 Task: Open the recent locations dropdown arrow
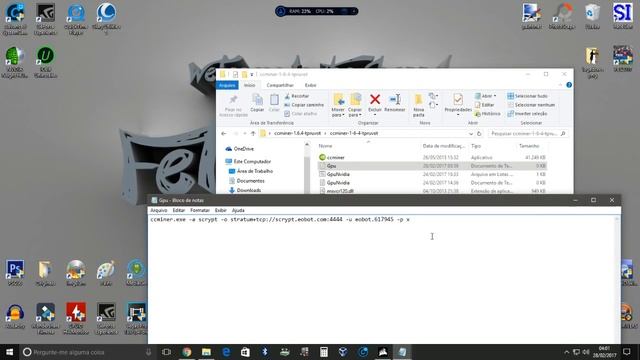click(244, 133)
